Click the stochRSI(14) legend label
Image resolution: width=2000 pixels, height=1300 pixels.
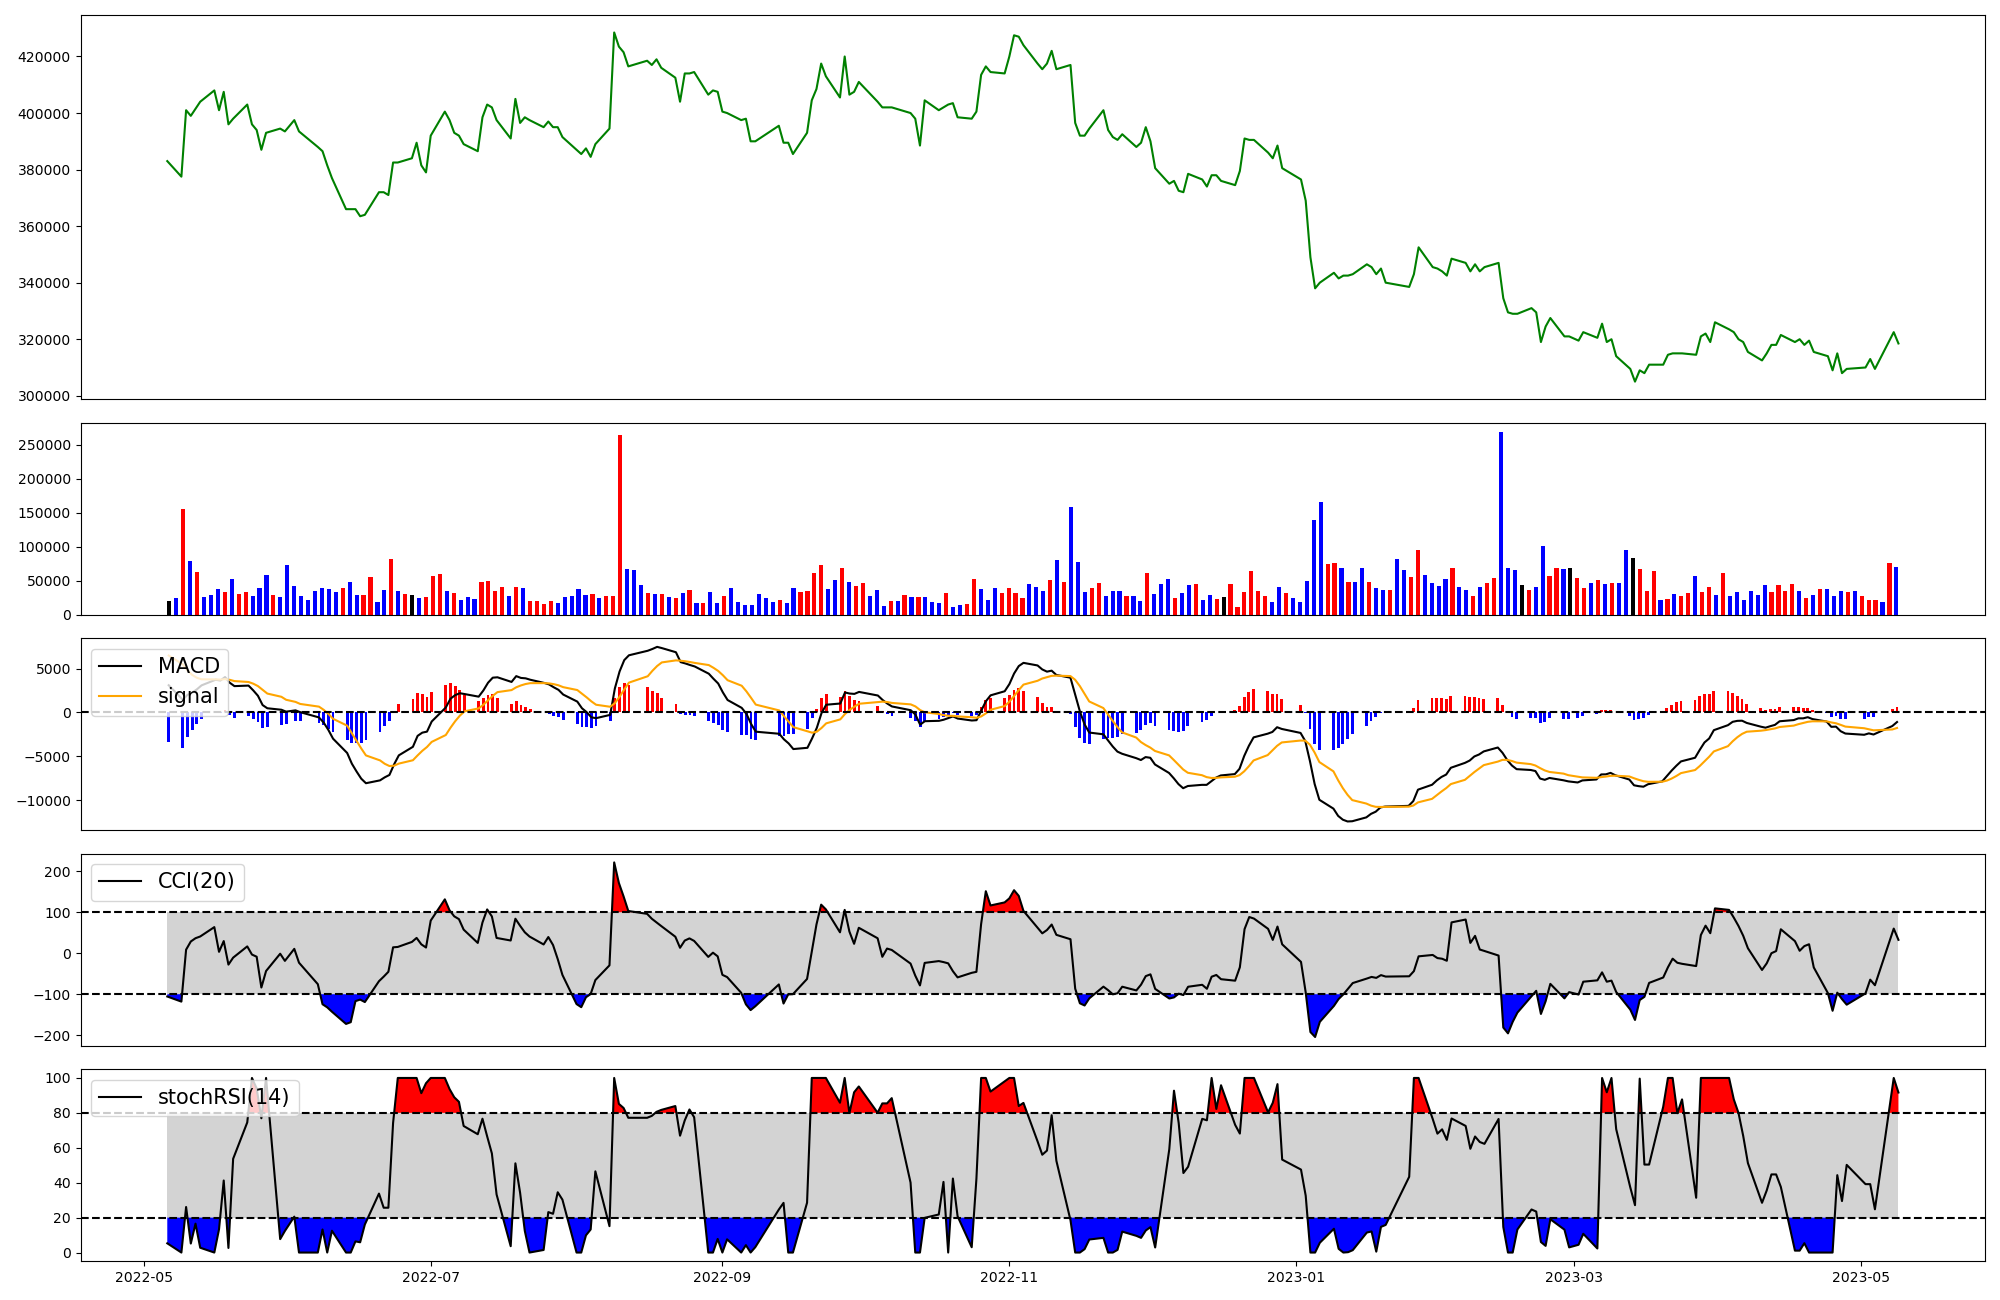(x=223, y=1097)
